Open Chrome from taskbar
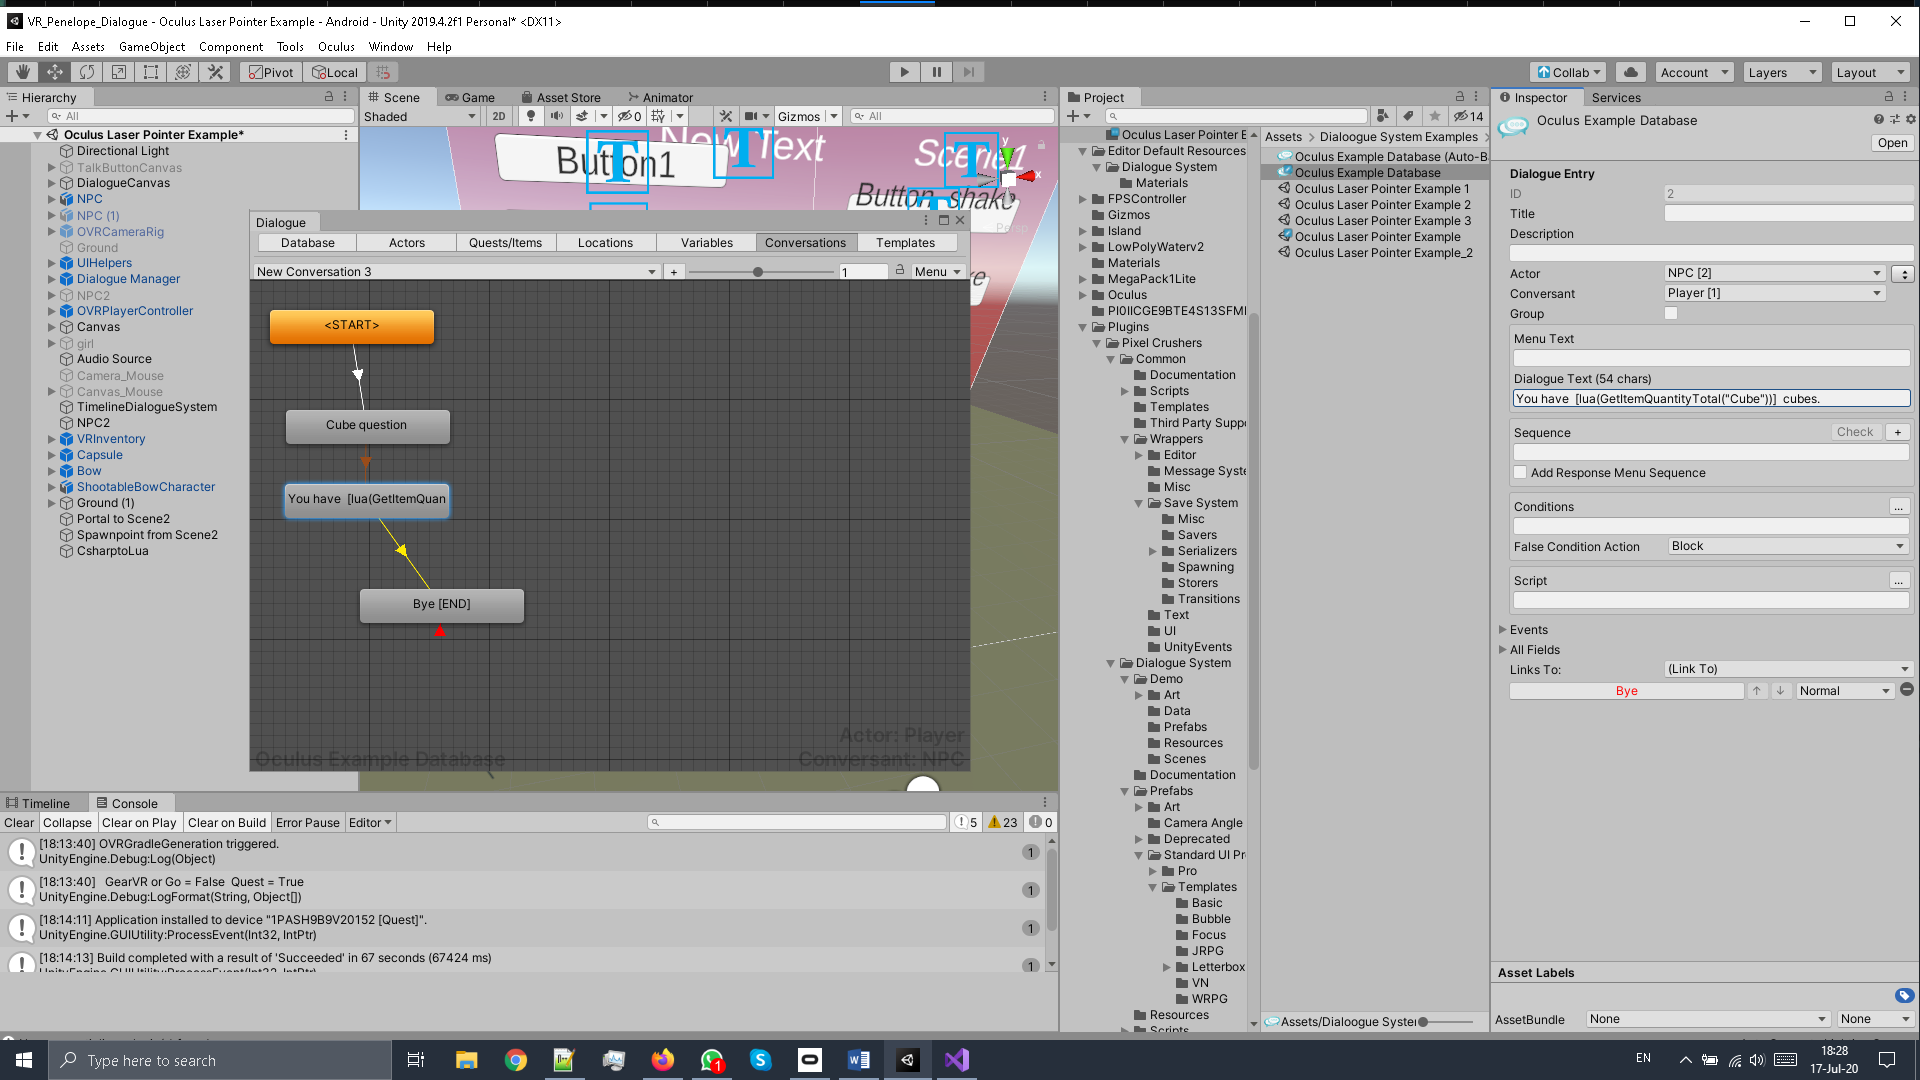The width and height of the screenshot is (1920, 1080). 516,1060
